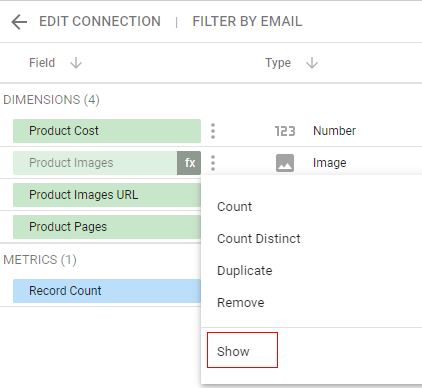Select the Product Pages field

[x=107, y=227]
